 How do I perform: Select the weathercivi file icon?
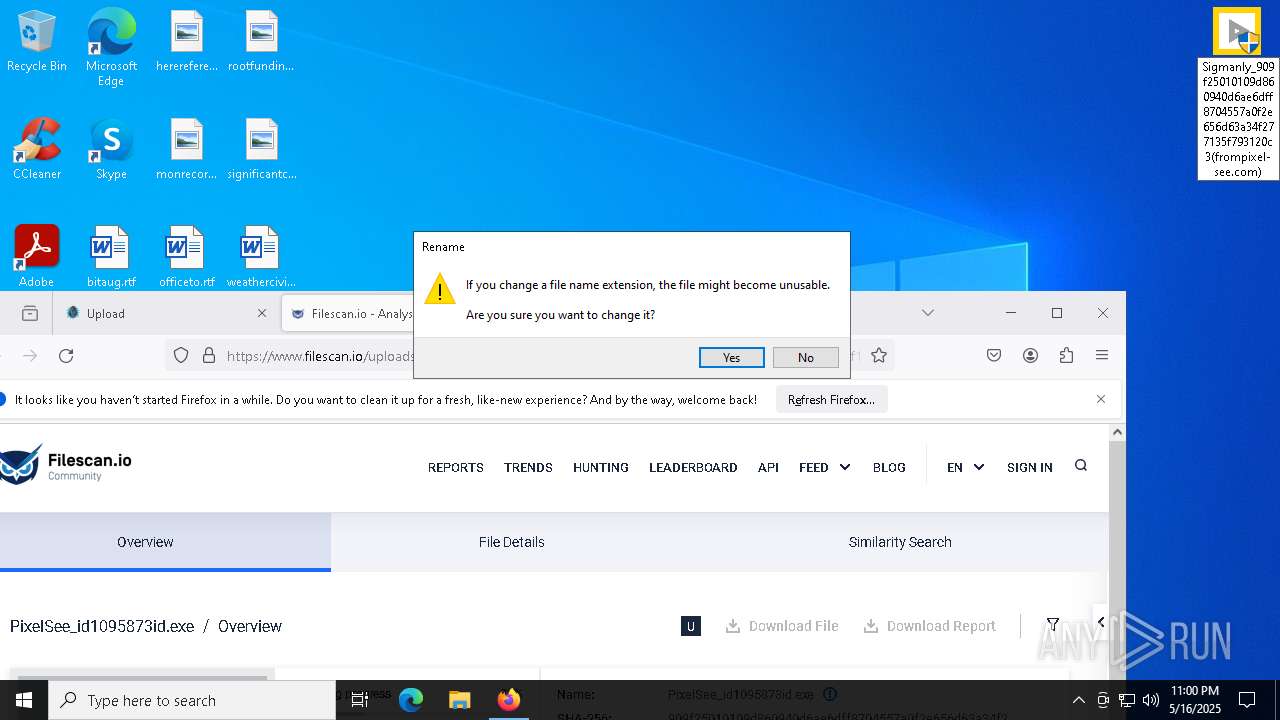click(261, 256)
